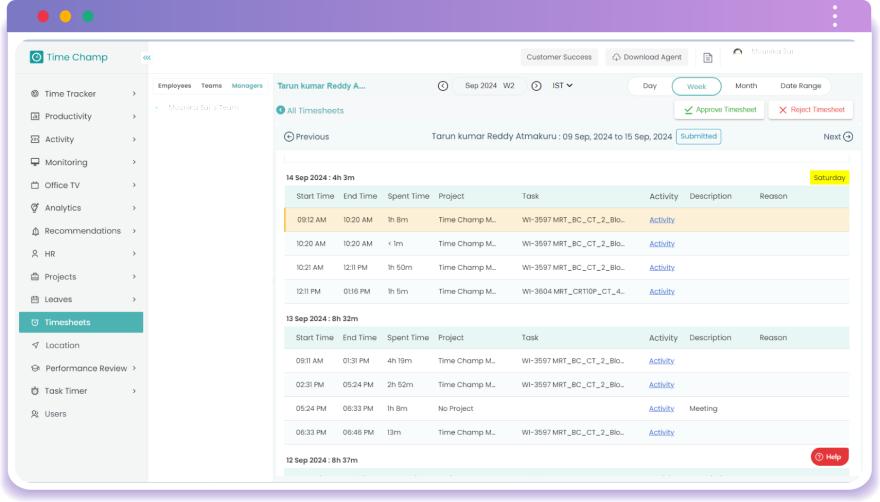Open Task Timer menu item
880x502 pixels.
tap(66, 391)
